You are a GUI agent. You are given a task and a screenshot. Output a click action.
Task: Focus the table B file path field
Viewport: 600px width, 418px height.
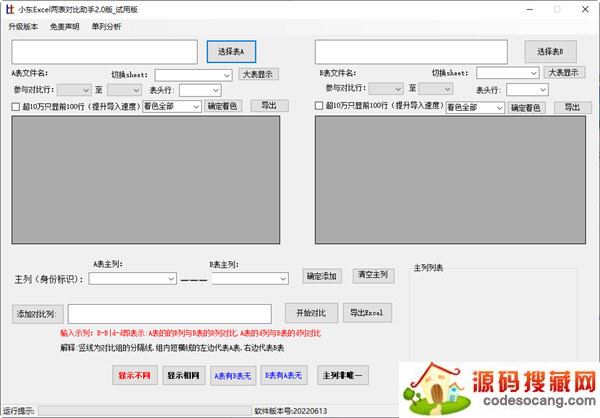pyautogui.click(x=411, y=52)
